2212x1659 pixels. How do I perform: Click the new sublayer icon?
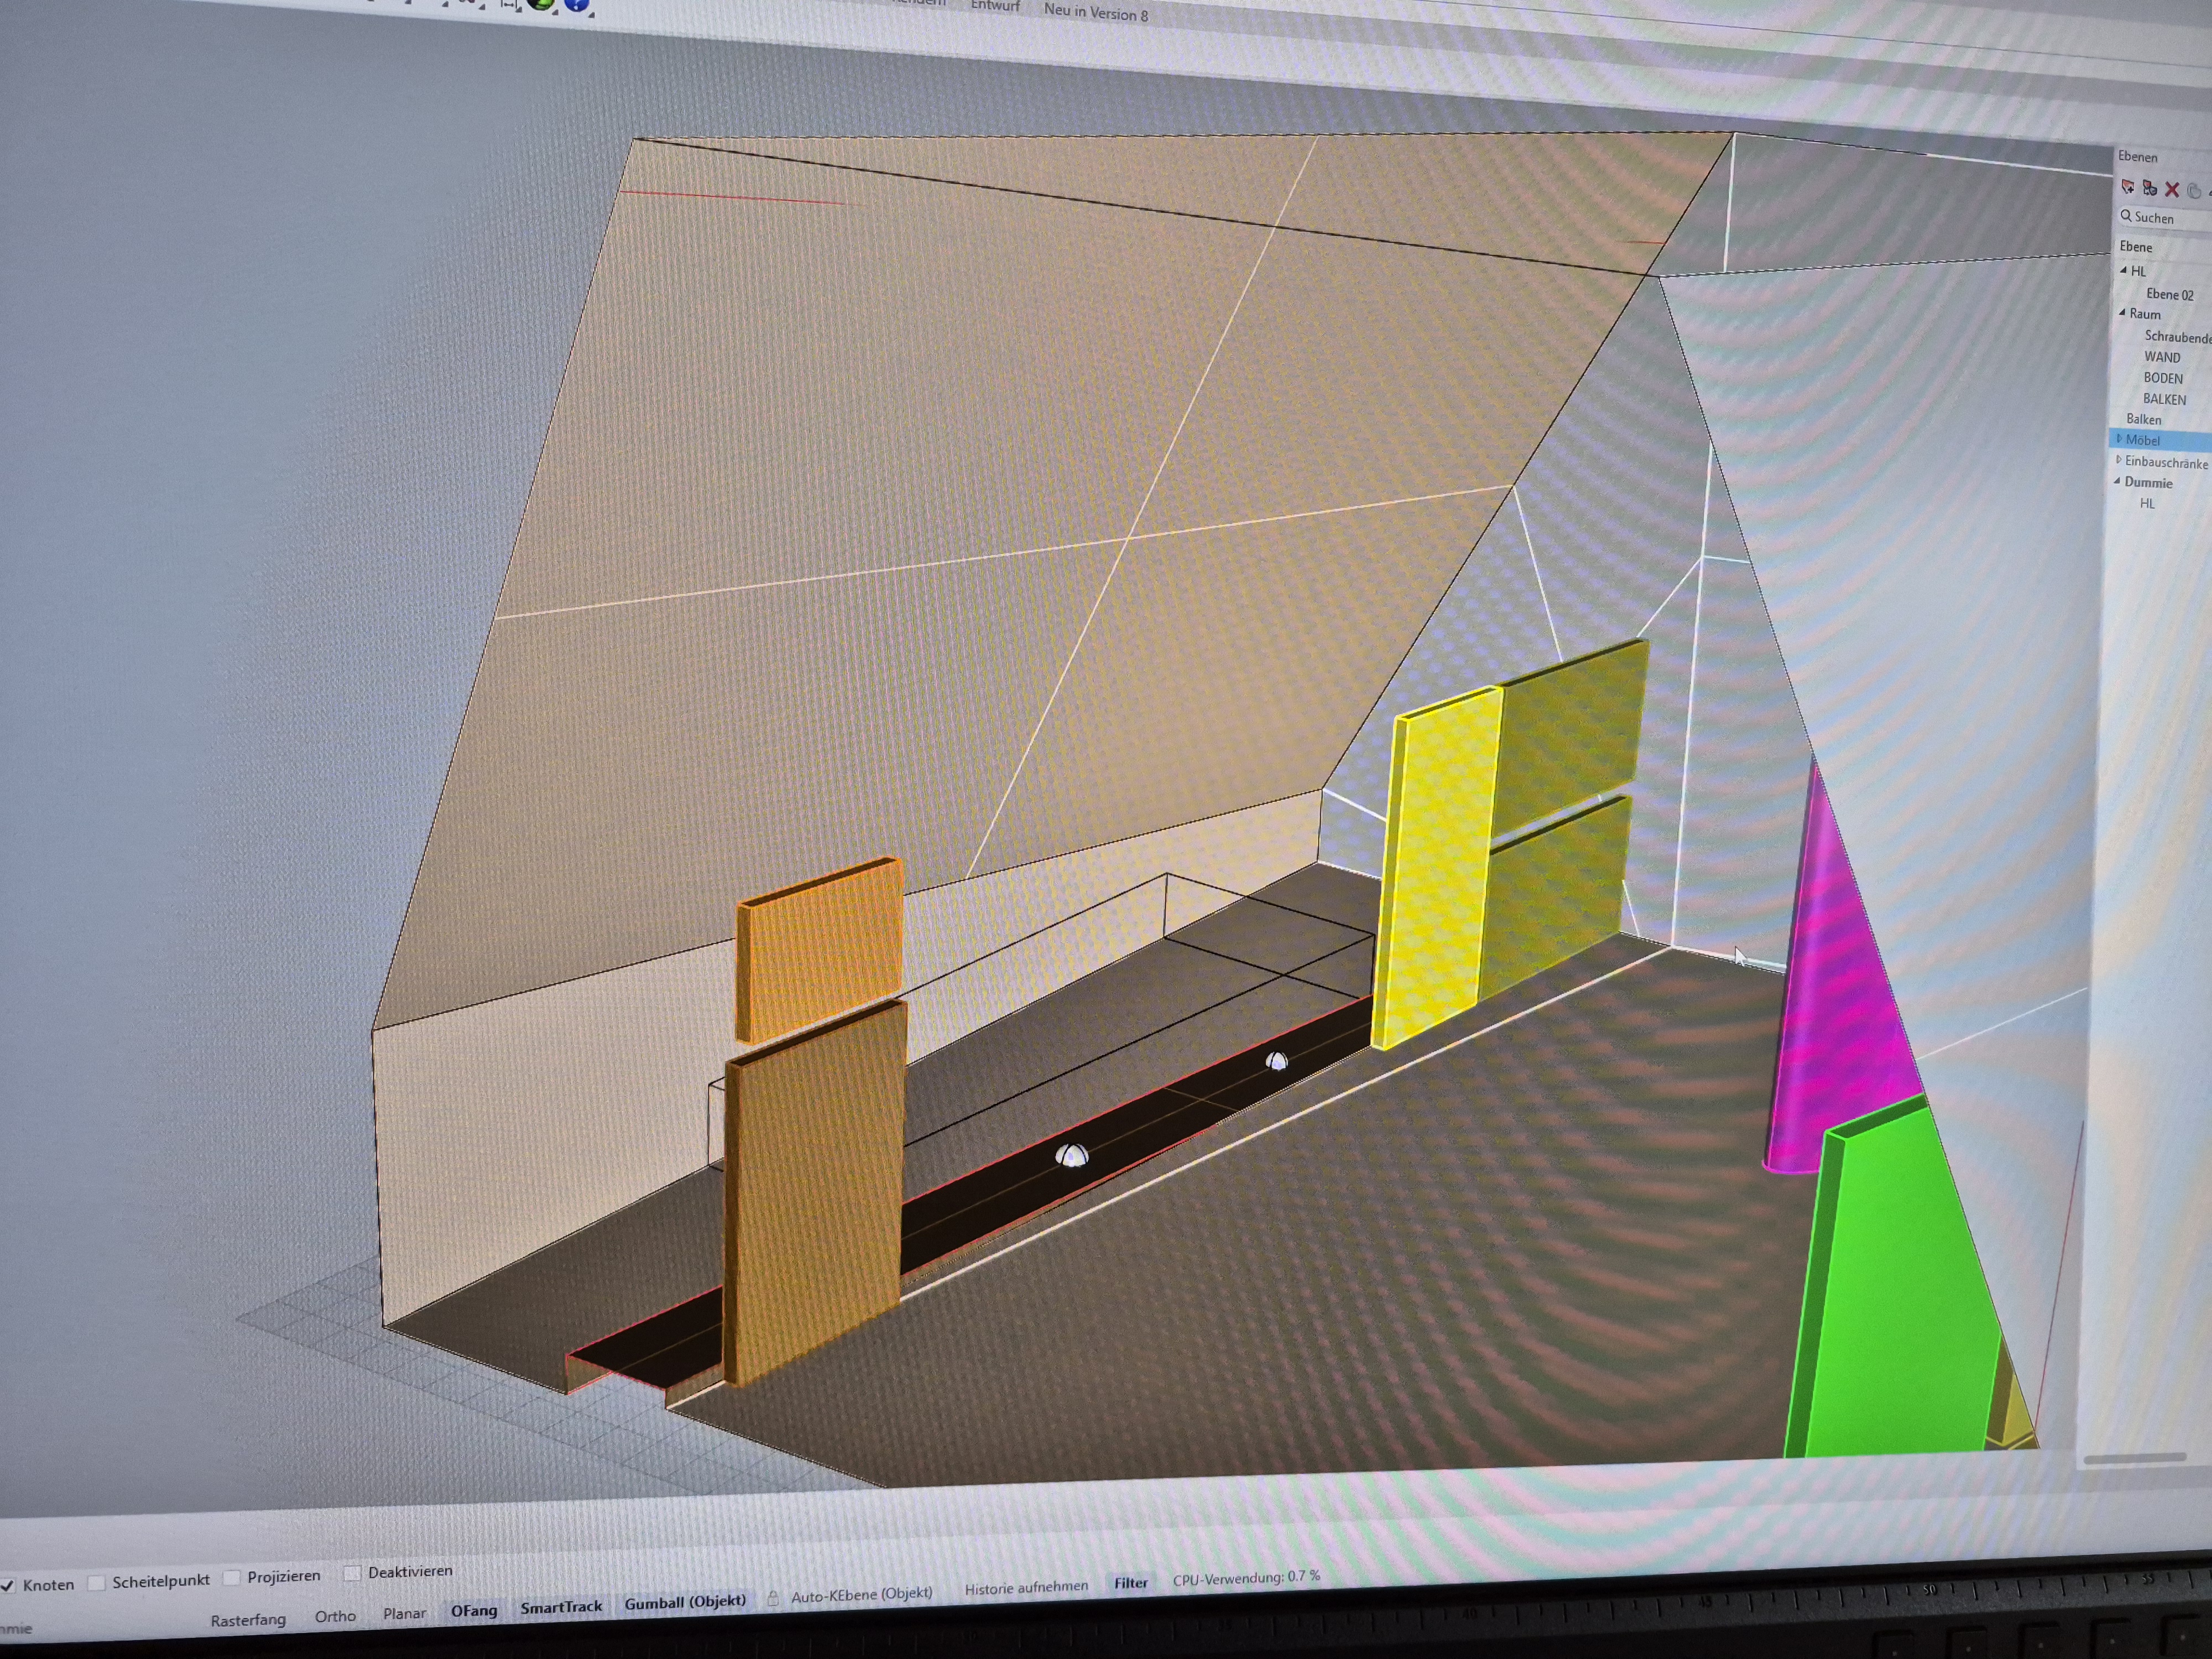tap(2149, 188)
